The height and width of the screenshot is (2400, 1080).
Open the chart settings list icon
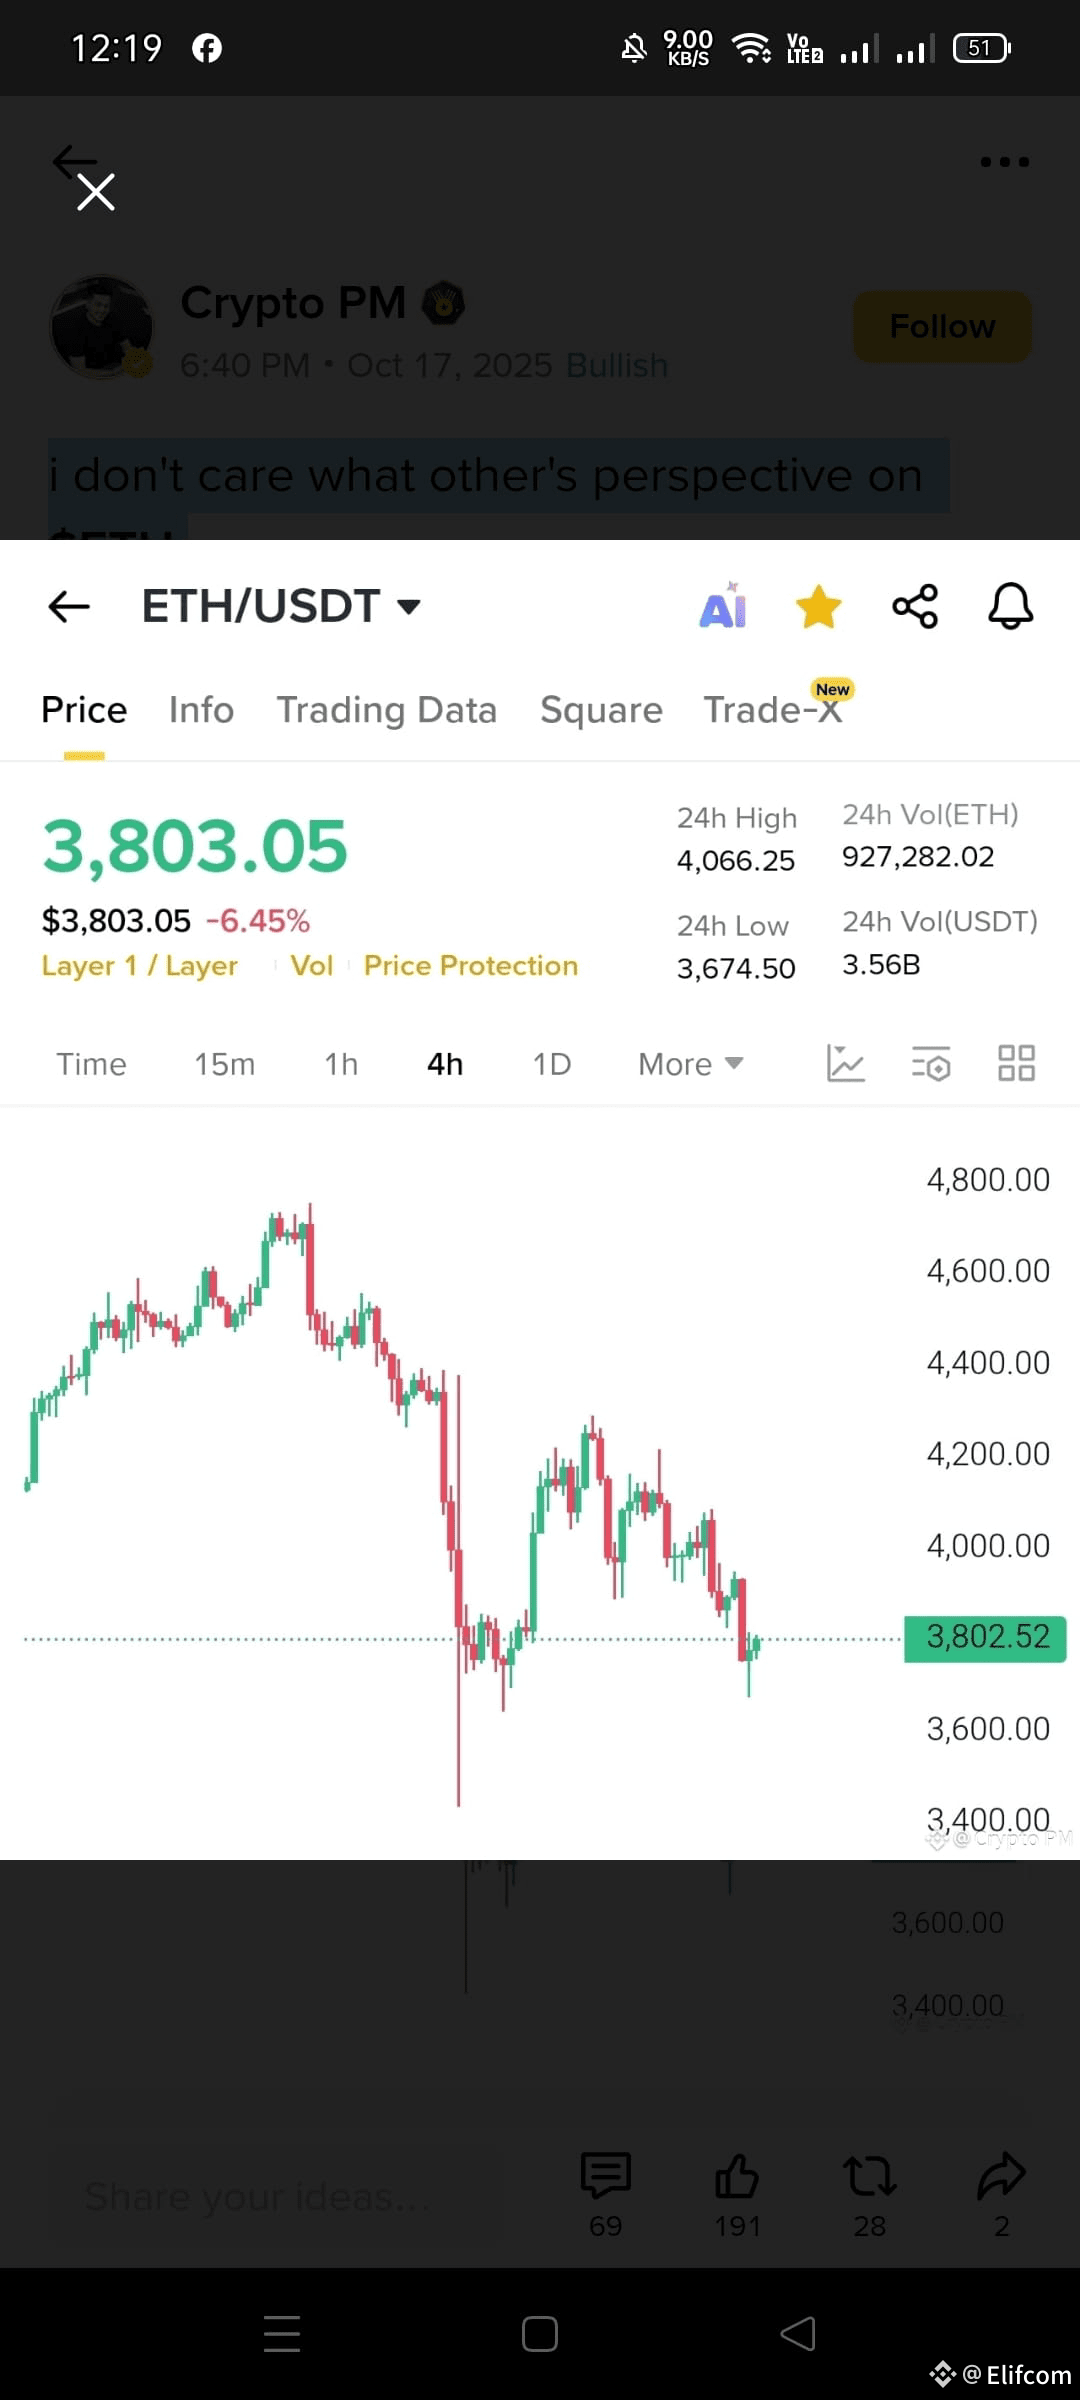coord(931,1063)
